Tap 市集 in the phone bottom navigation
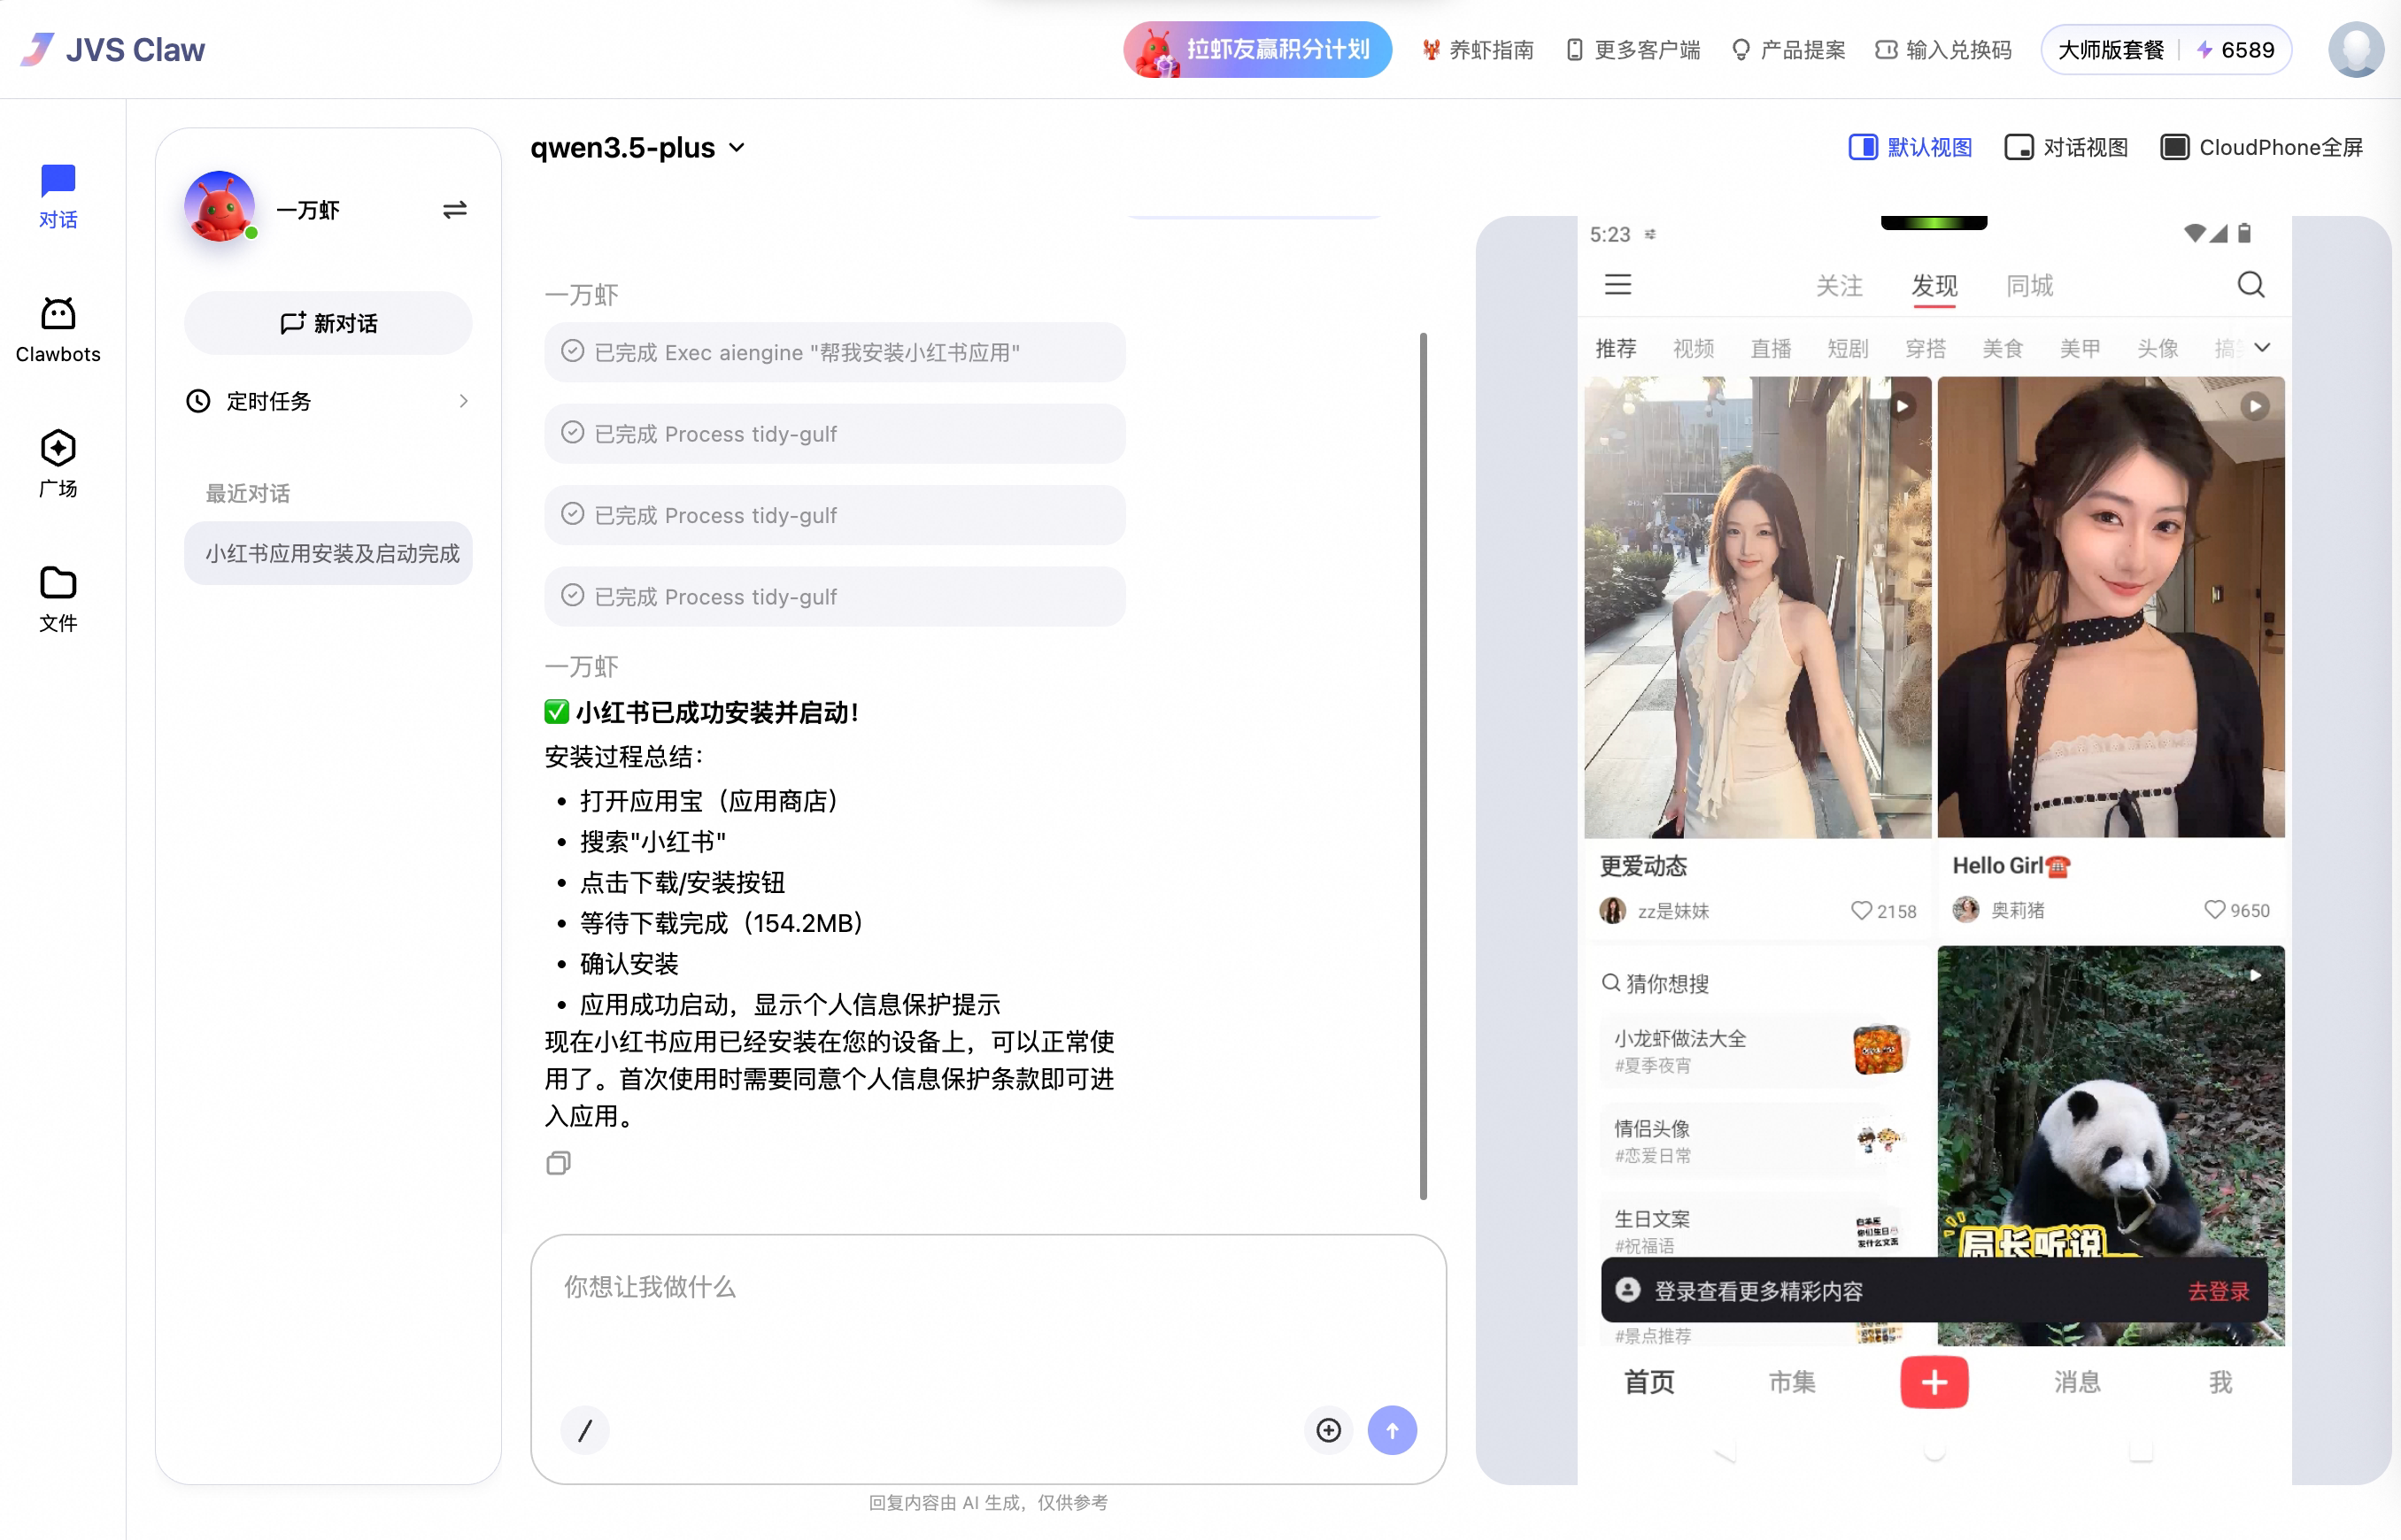Screen dimensions: 2401x1540 (x=1792, y=1382)
